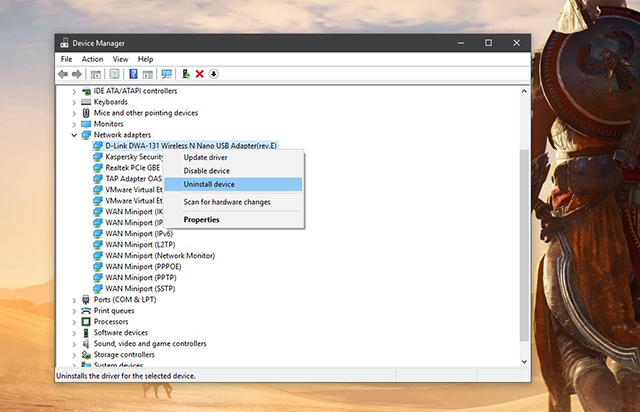The width and height of the screenshot is (640, 412).
Task: Select Update driver in context menu
Action: [x=205, y=157]
